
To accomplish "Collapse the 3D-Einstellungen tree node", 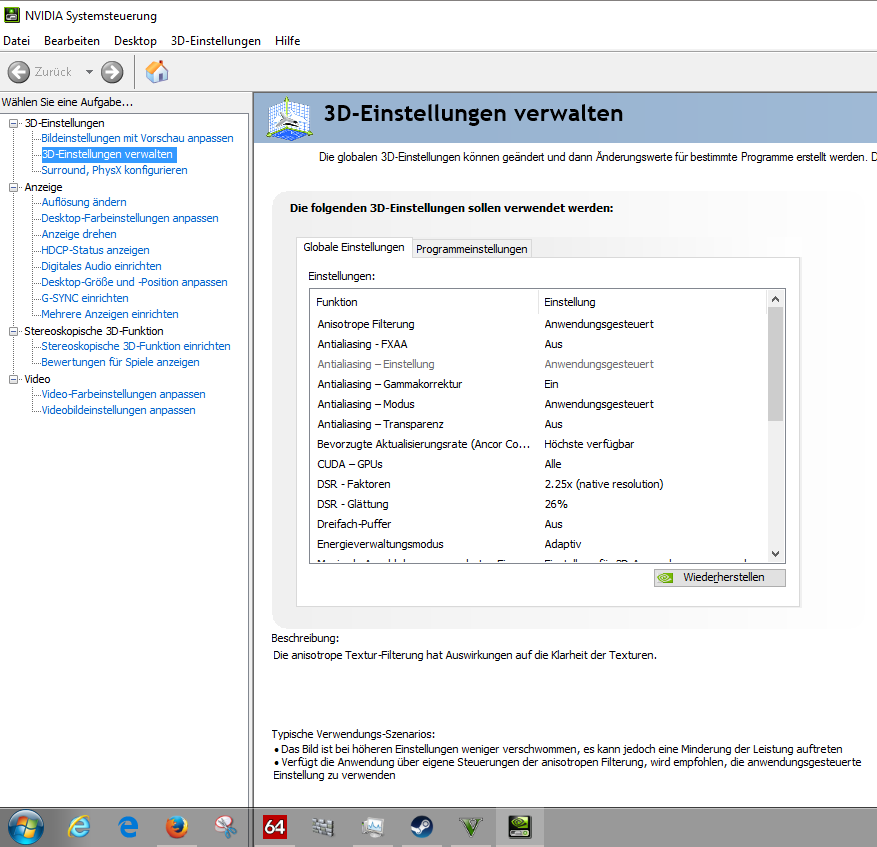I will pyautogui.click(x=13, y=123).
